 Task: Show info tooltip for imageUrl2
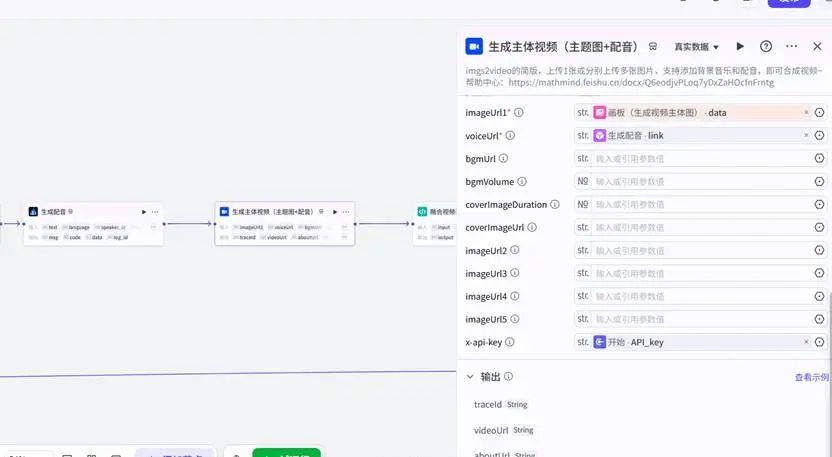[515, 250]
